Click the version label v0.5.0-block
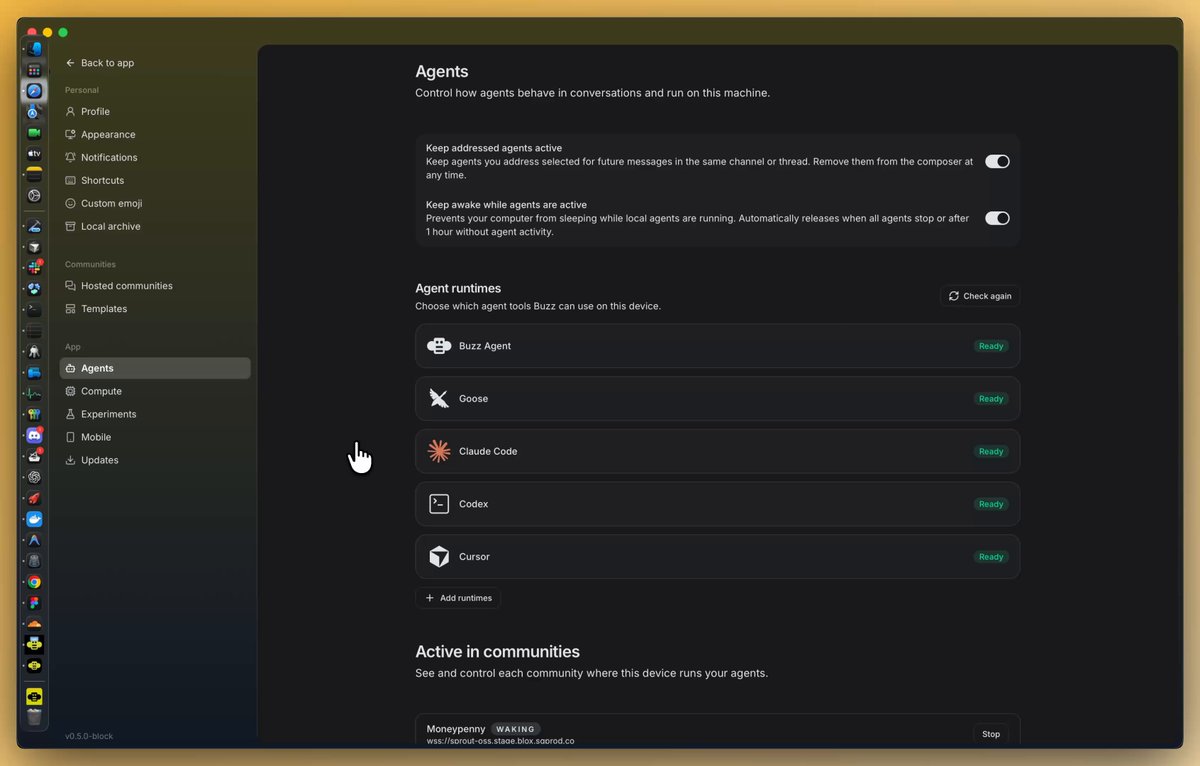 [x=89, y=736]
